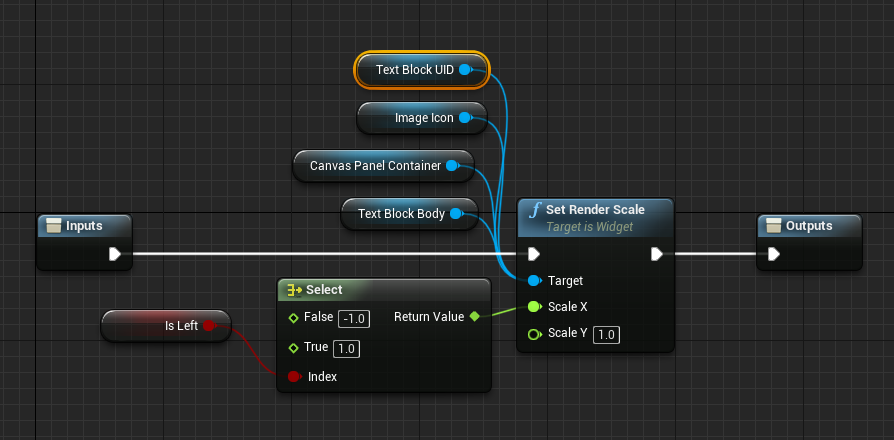This screenshot has height=440, width=894.
Task: Click the Select node Index pin
Action: point(294,376)
